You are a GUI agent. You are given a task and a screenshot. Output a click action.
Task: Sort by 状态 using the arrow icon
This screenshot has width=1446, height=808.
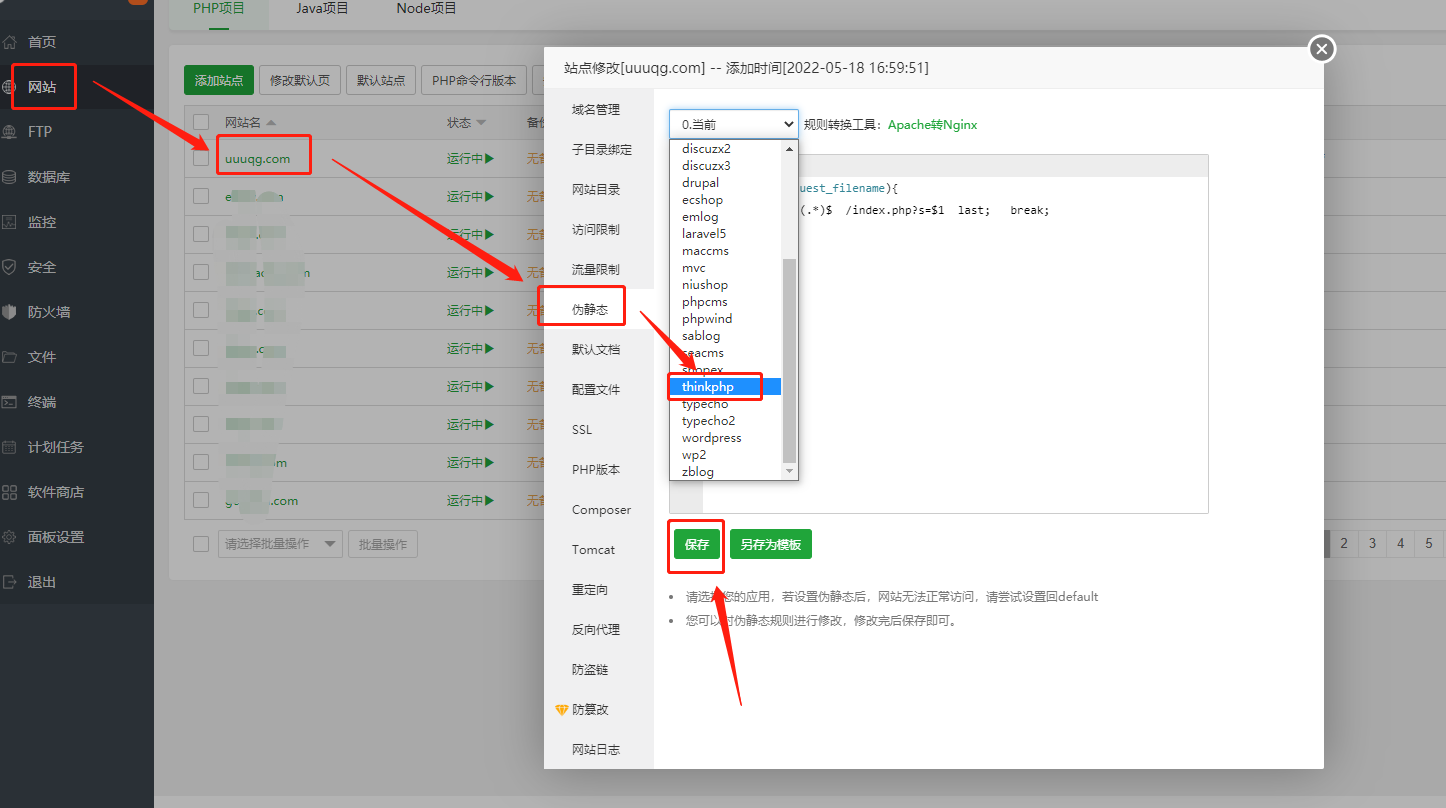pos(481,123)
